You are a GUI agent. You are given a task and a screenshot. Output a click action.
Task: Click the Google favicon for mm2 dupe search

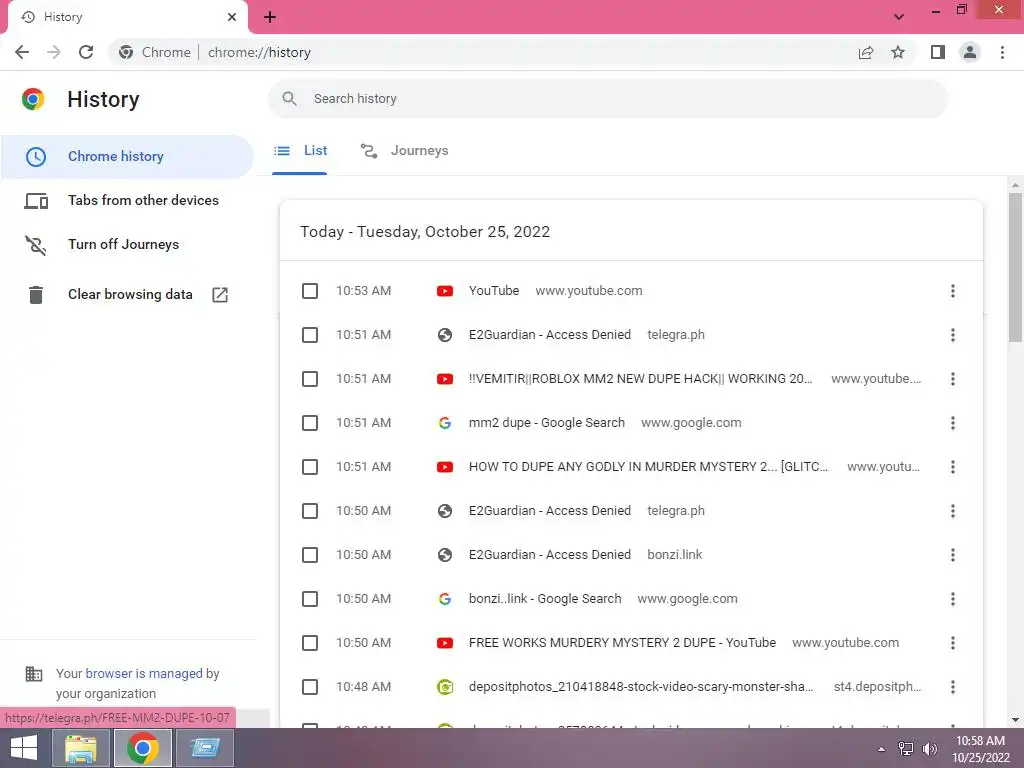click(x=445, y=423)
